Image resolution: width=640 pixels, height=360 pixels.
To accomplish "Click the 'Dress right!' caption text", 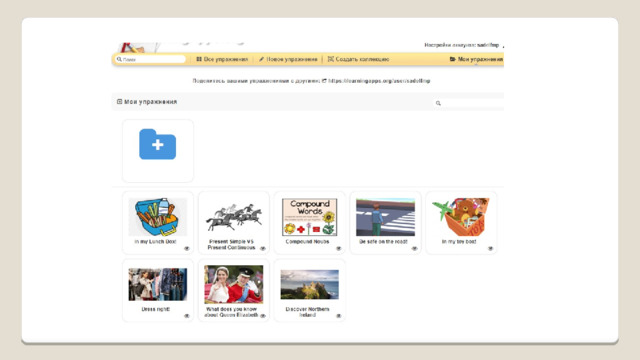I will coord(156,309).
